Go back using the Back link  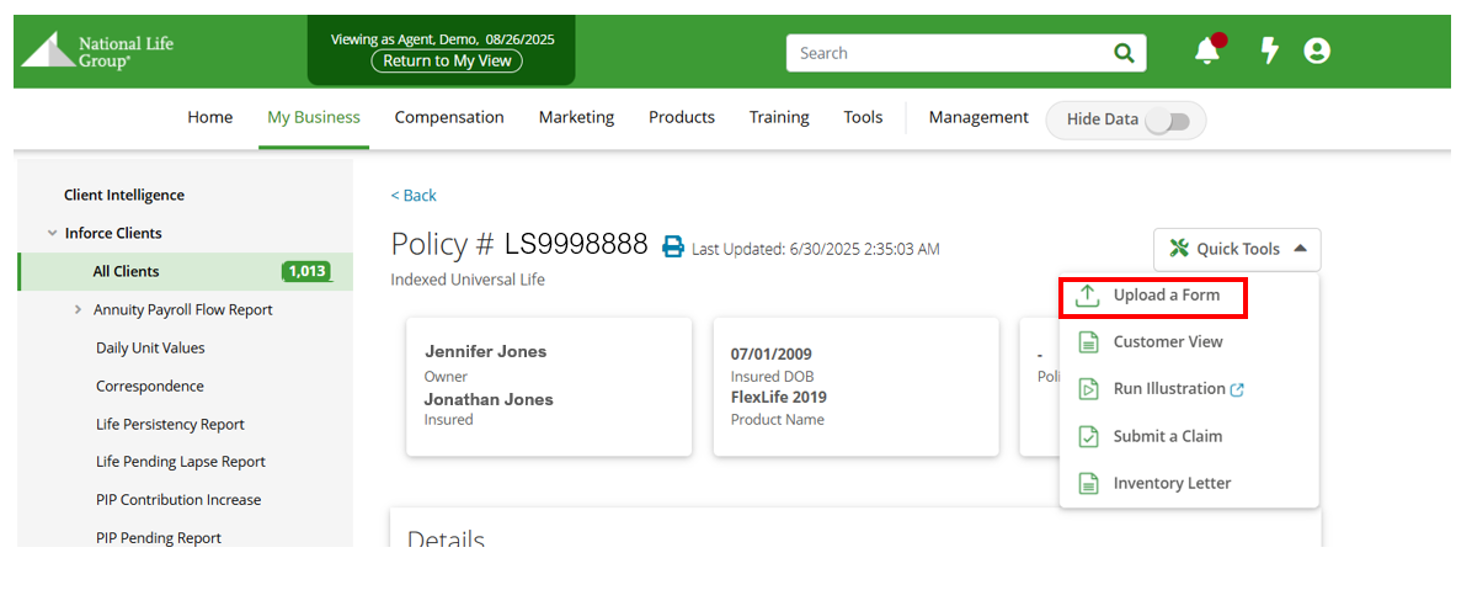tap(414, 196)
